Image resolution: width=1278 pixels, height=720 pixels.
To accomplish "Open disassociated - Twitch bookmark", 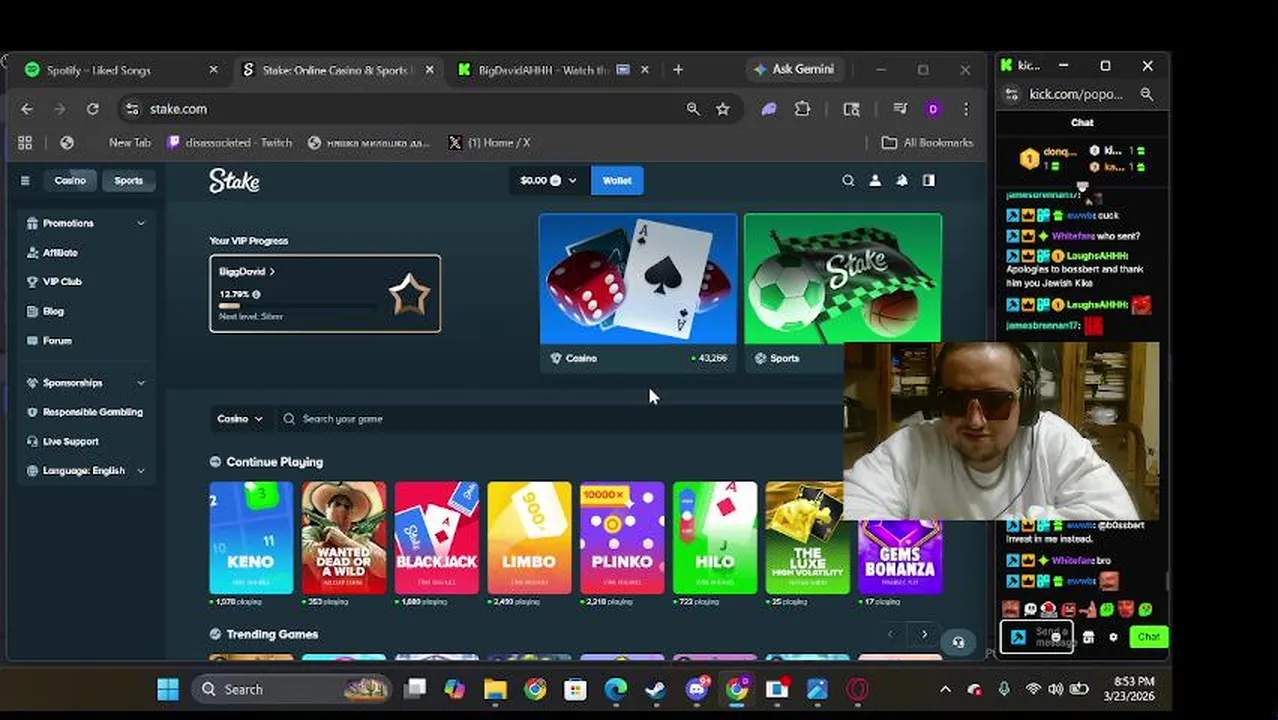I will click(x=229, y=143).
